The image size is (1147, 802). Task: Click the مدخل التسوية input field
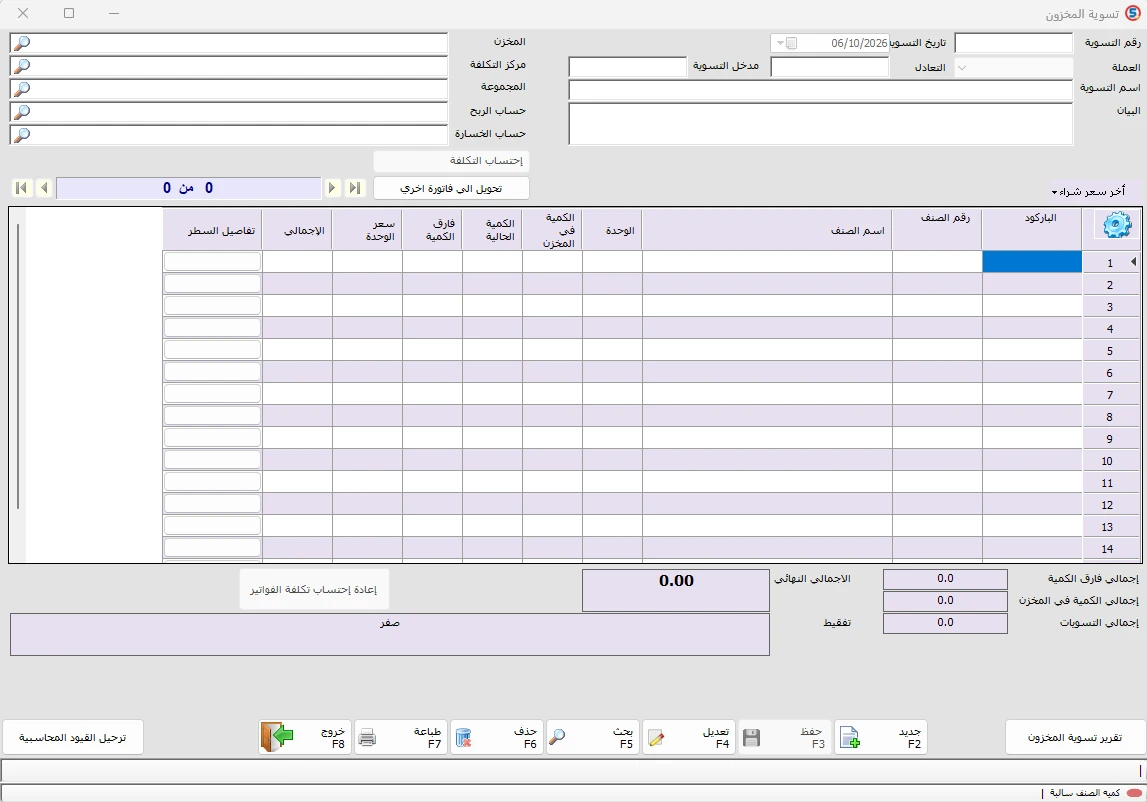point(628,67)
